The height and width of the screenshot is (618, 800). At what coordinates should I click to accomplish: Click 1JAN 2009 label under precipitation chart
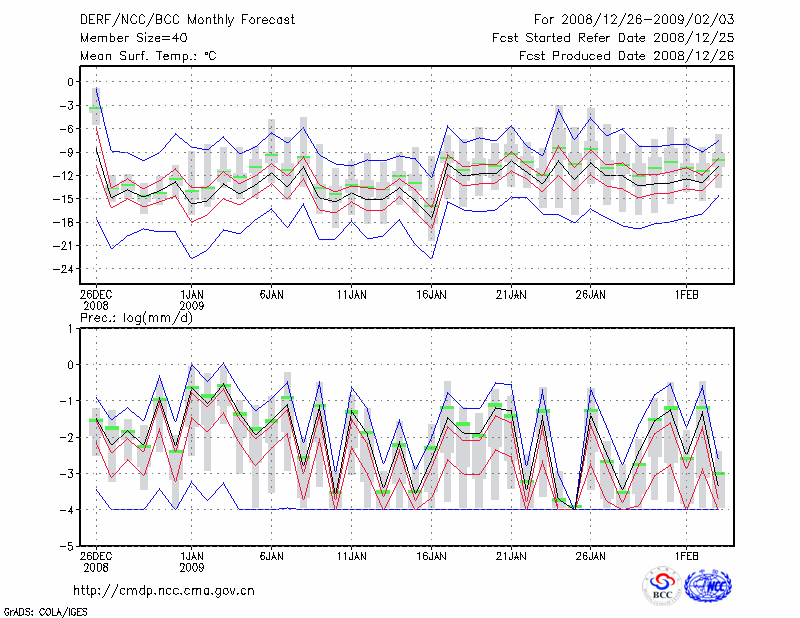pos(192,560)
